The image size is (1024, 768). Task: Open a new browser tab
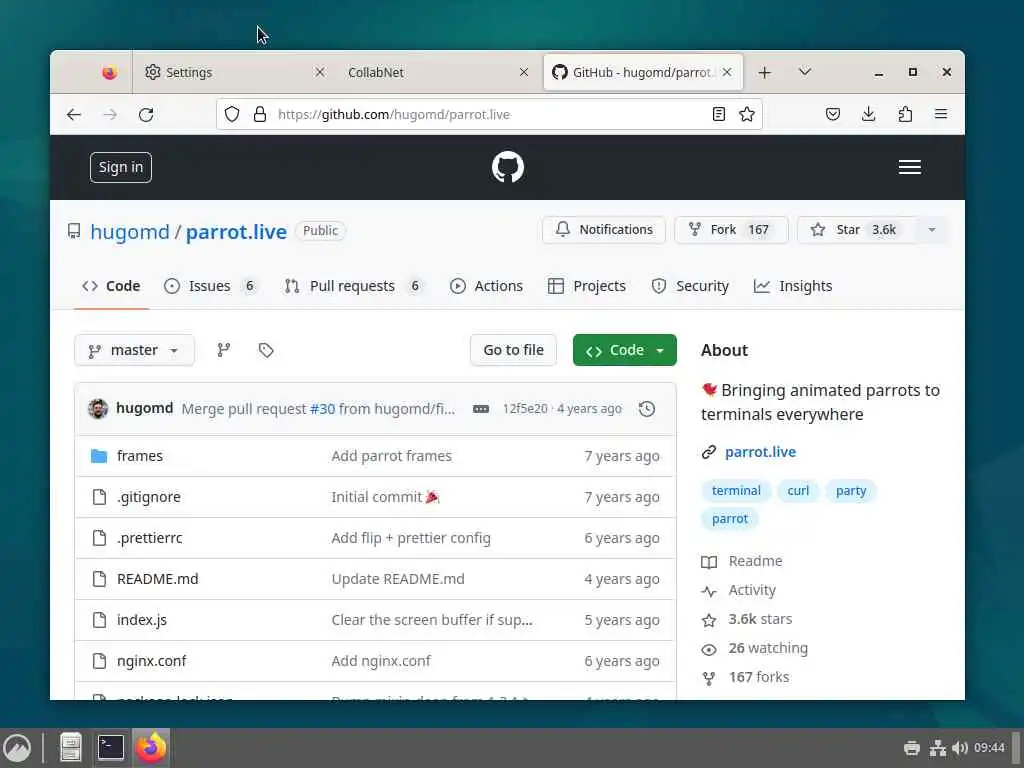pos(765,72)
